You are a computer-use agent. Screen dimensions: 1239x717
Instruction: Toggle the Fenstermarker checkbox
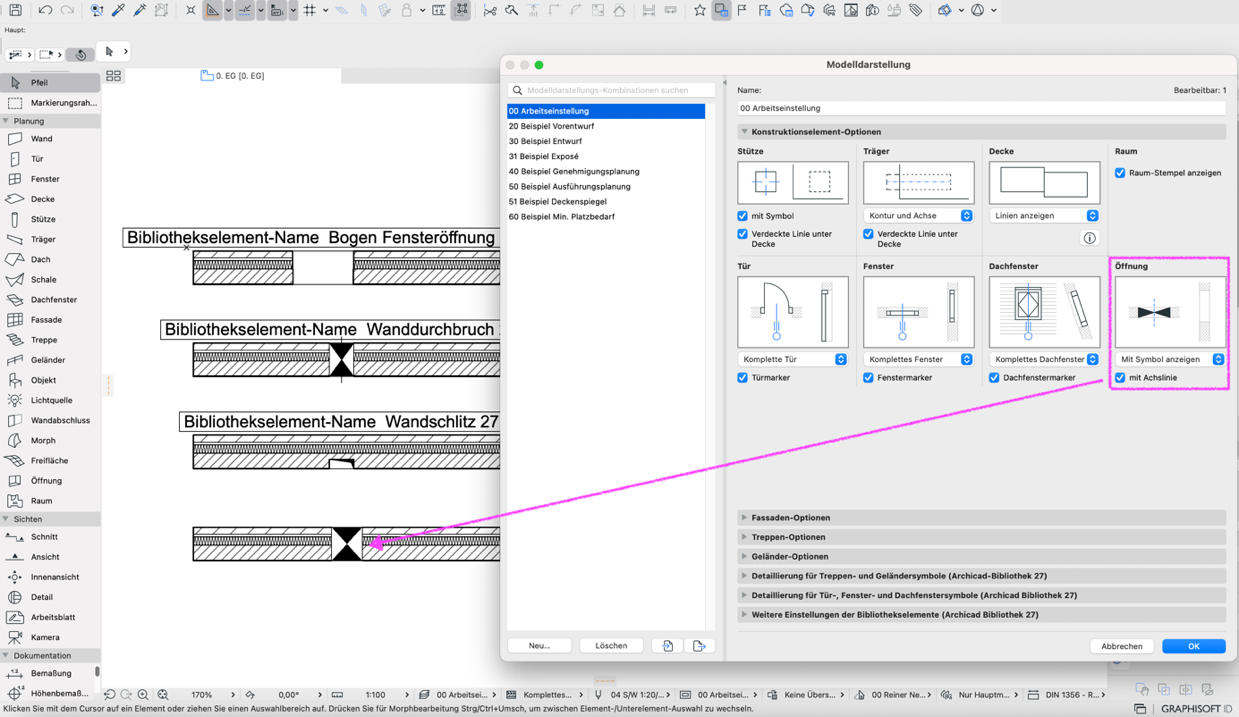(868, 378)
